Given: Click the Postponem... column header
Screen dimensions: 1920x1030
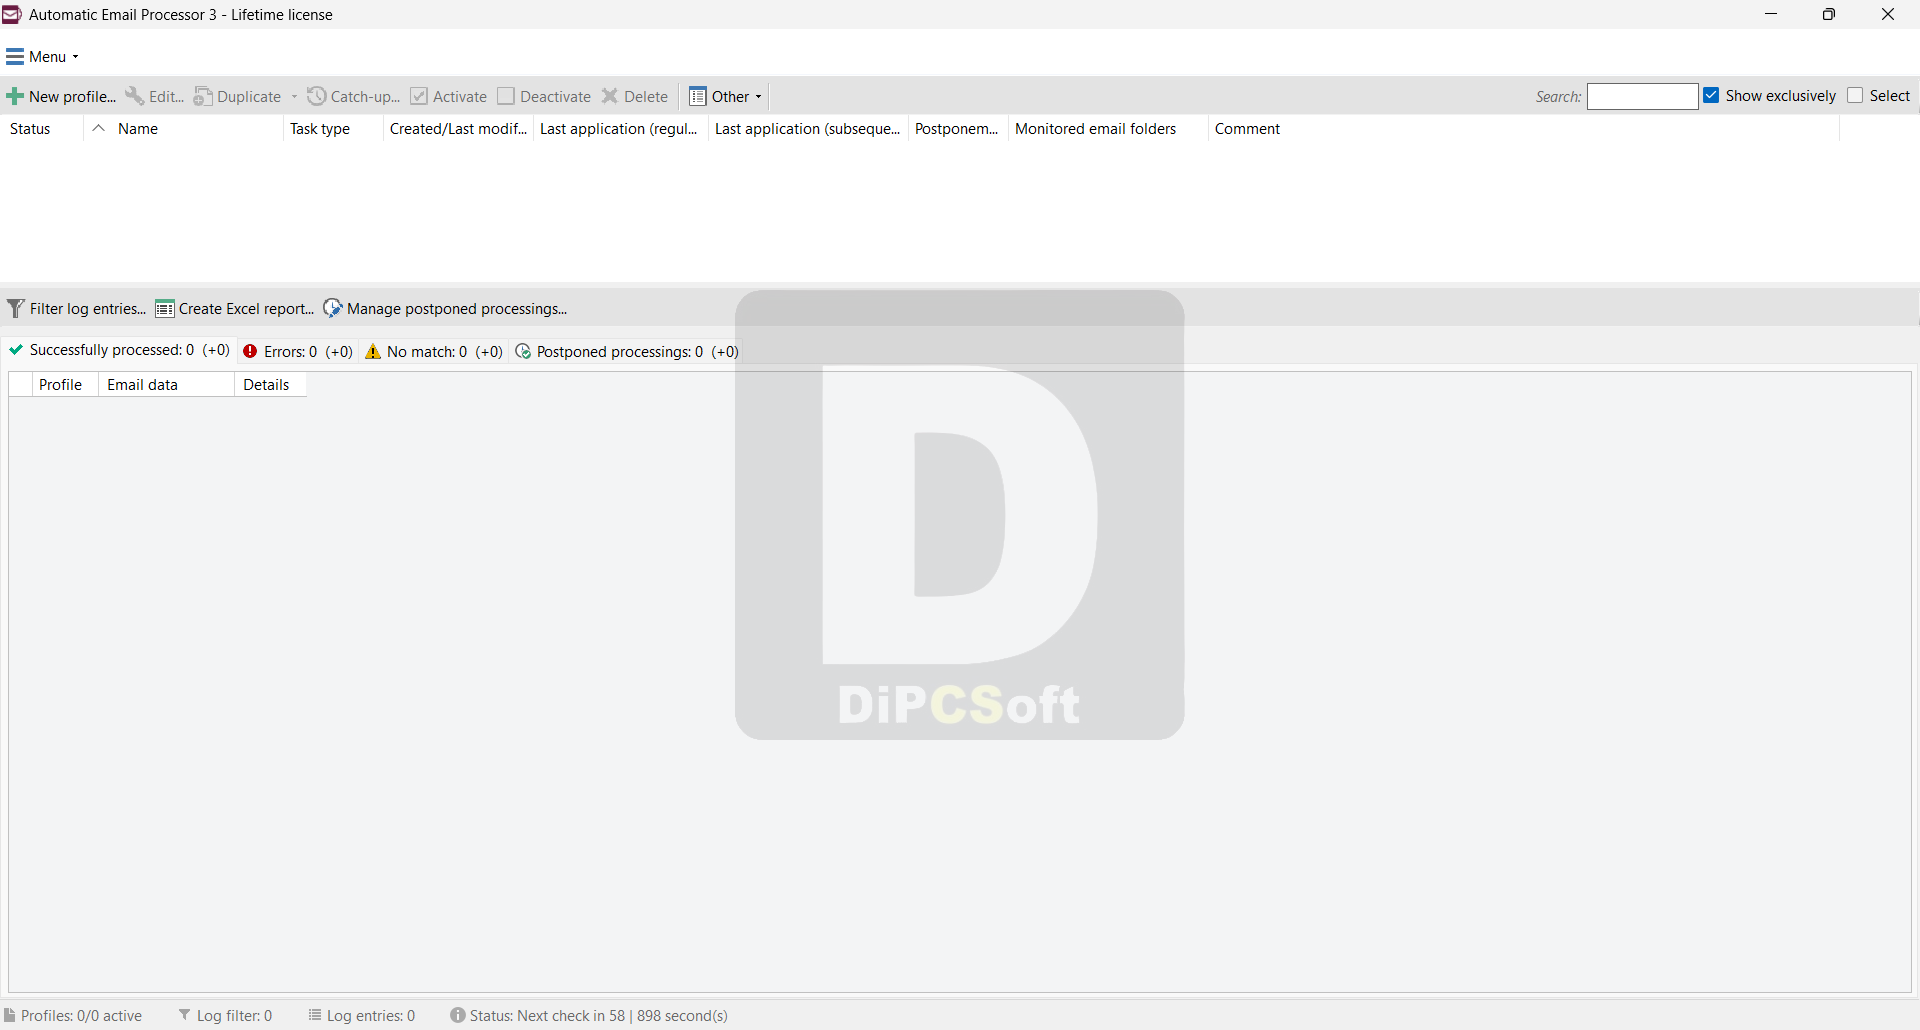Looking at the screenshot, I should coord(956,129).
